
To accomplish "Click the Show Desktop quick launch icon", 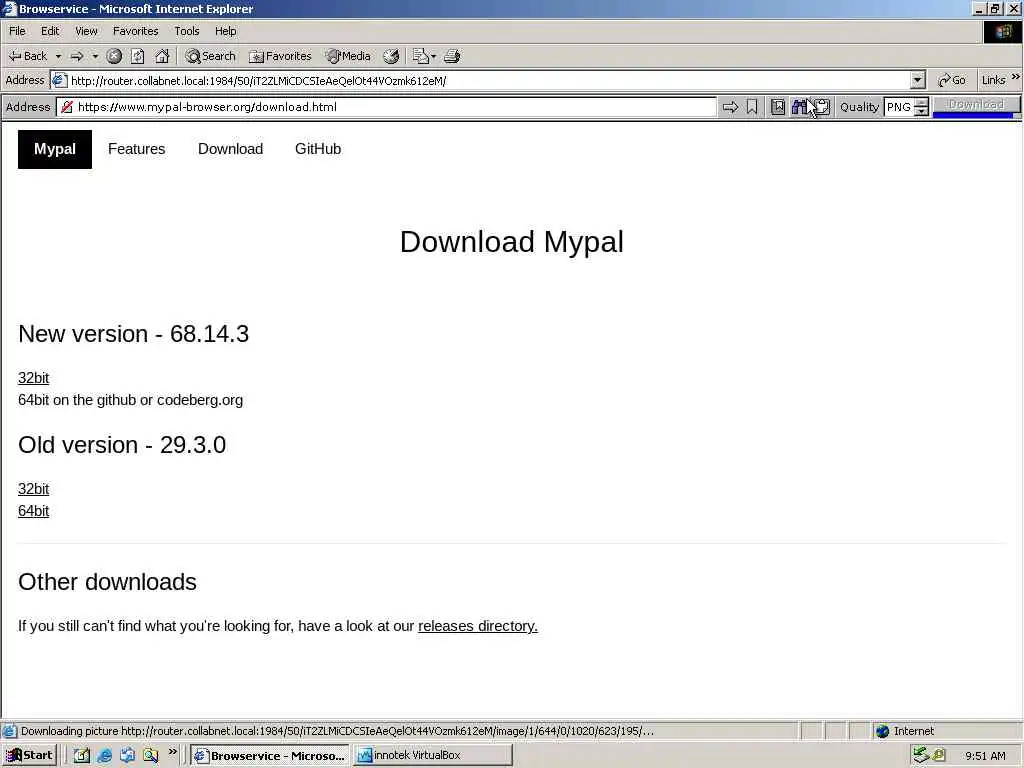I will (81, 755).
